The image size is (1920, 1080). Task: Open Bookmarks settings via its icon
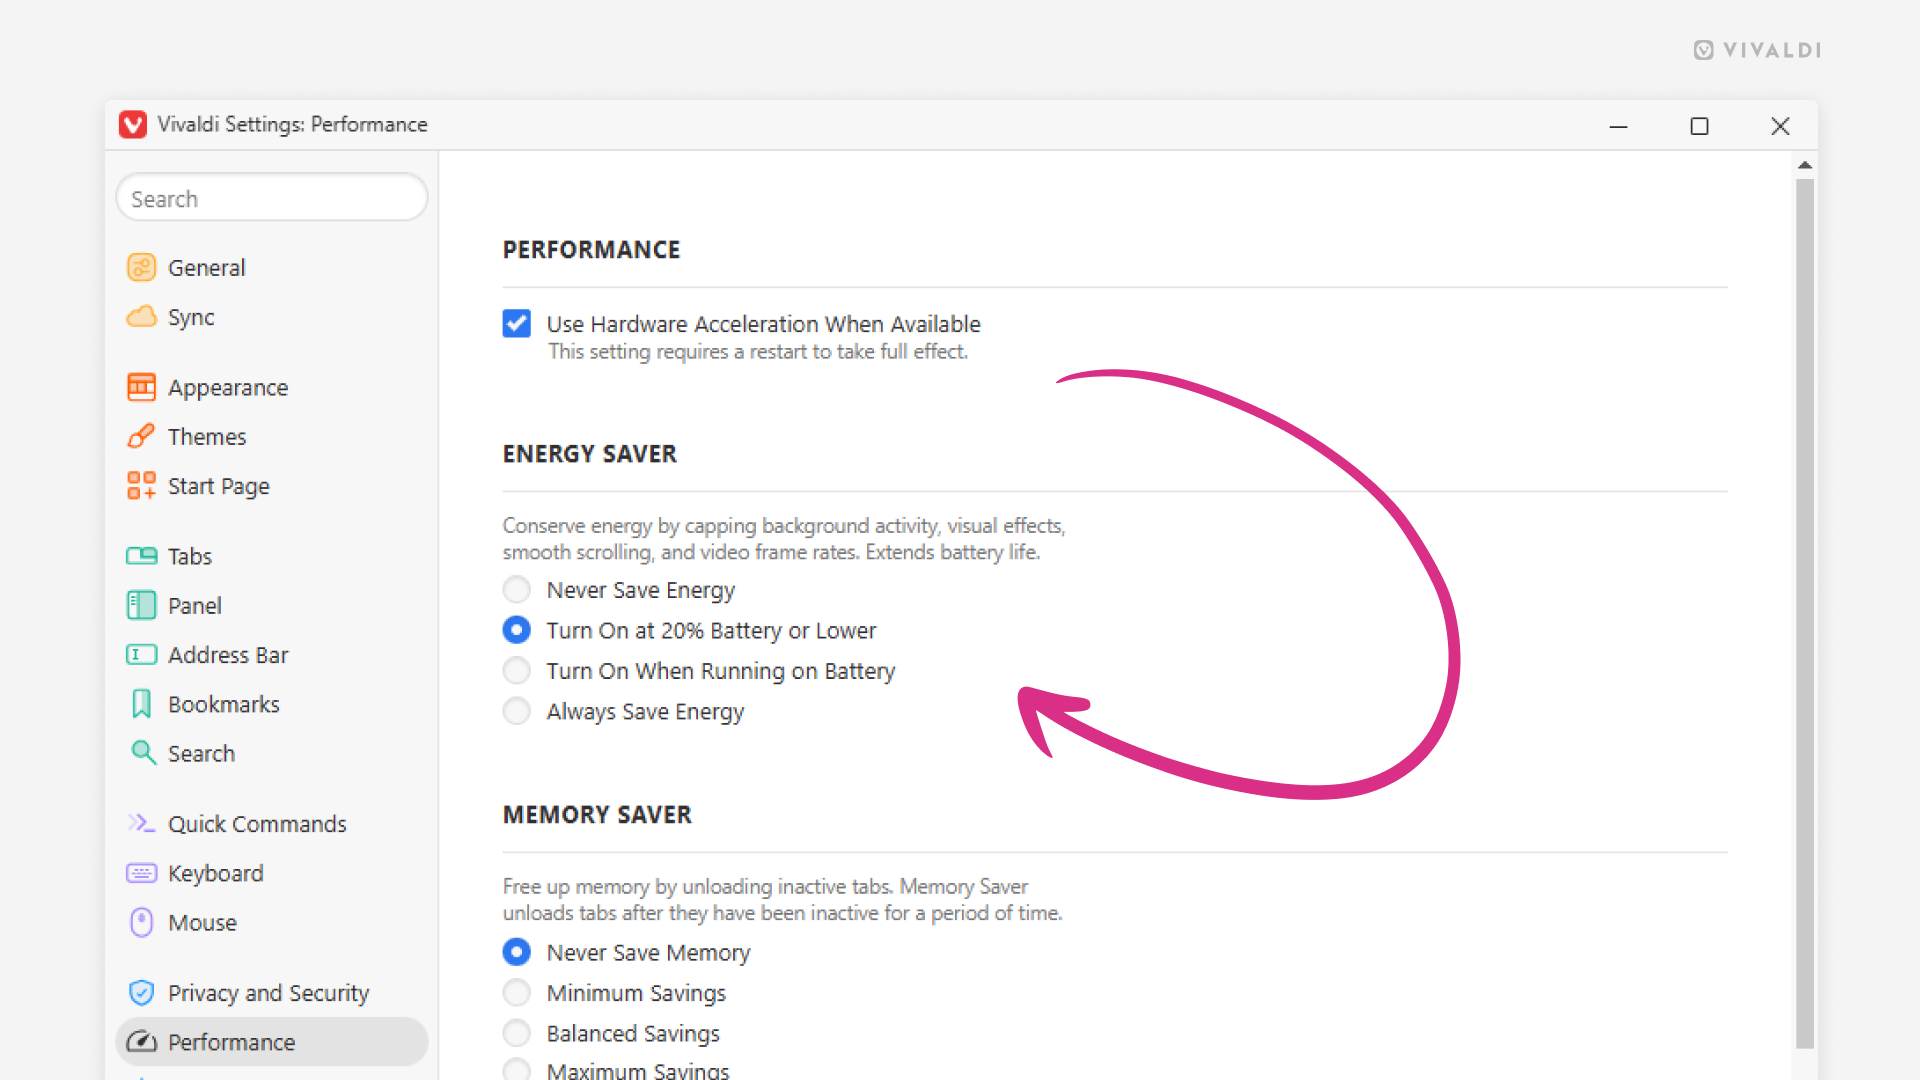click(141, 703)
